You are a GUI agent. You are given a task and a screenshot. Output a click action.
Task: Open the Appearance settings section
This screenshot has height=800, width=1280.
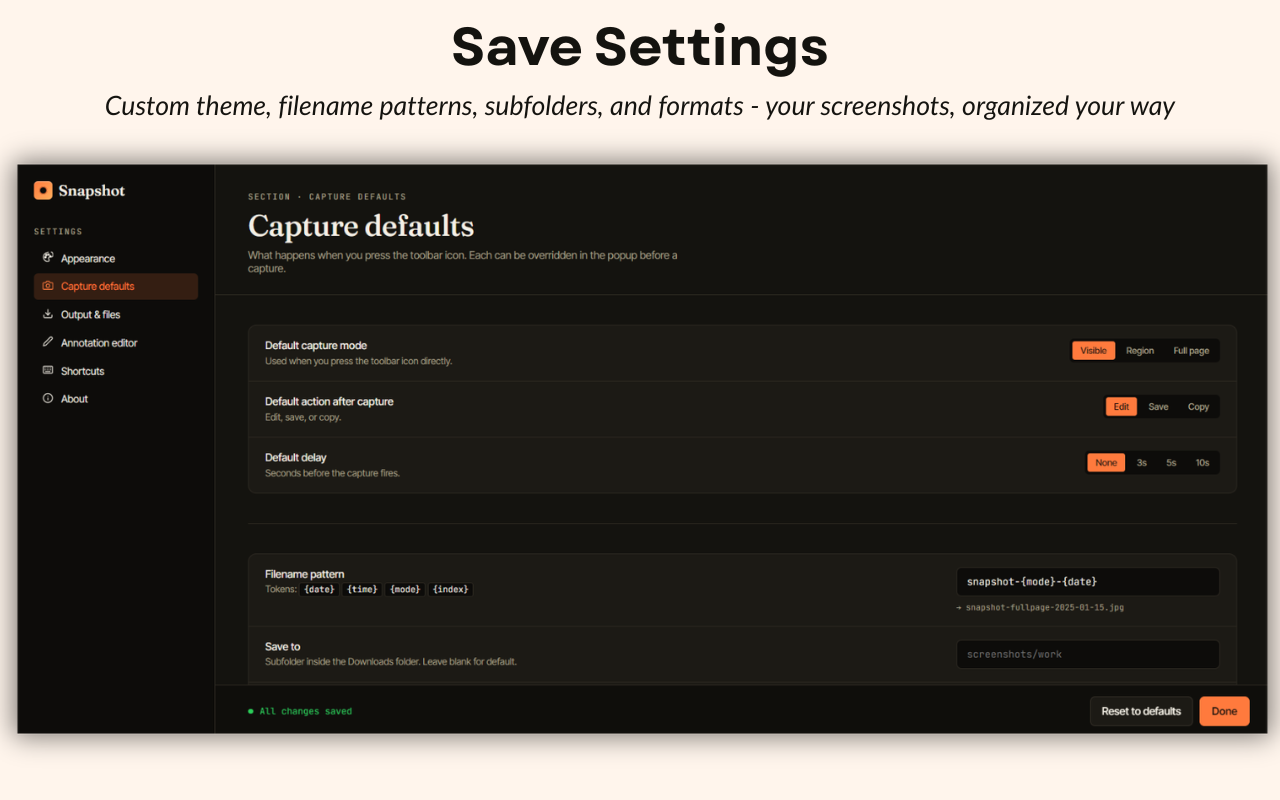click(116, 258)
